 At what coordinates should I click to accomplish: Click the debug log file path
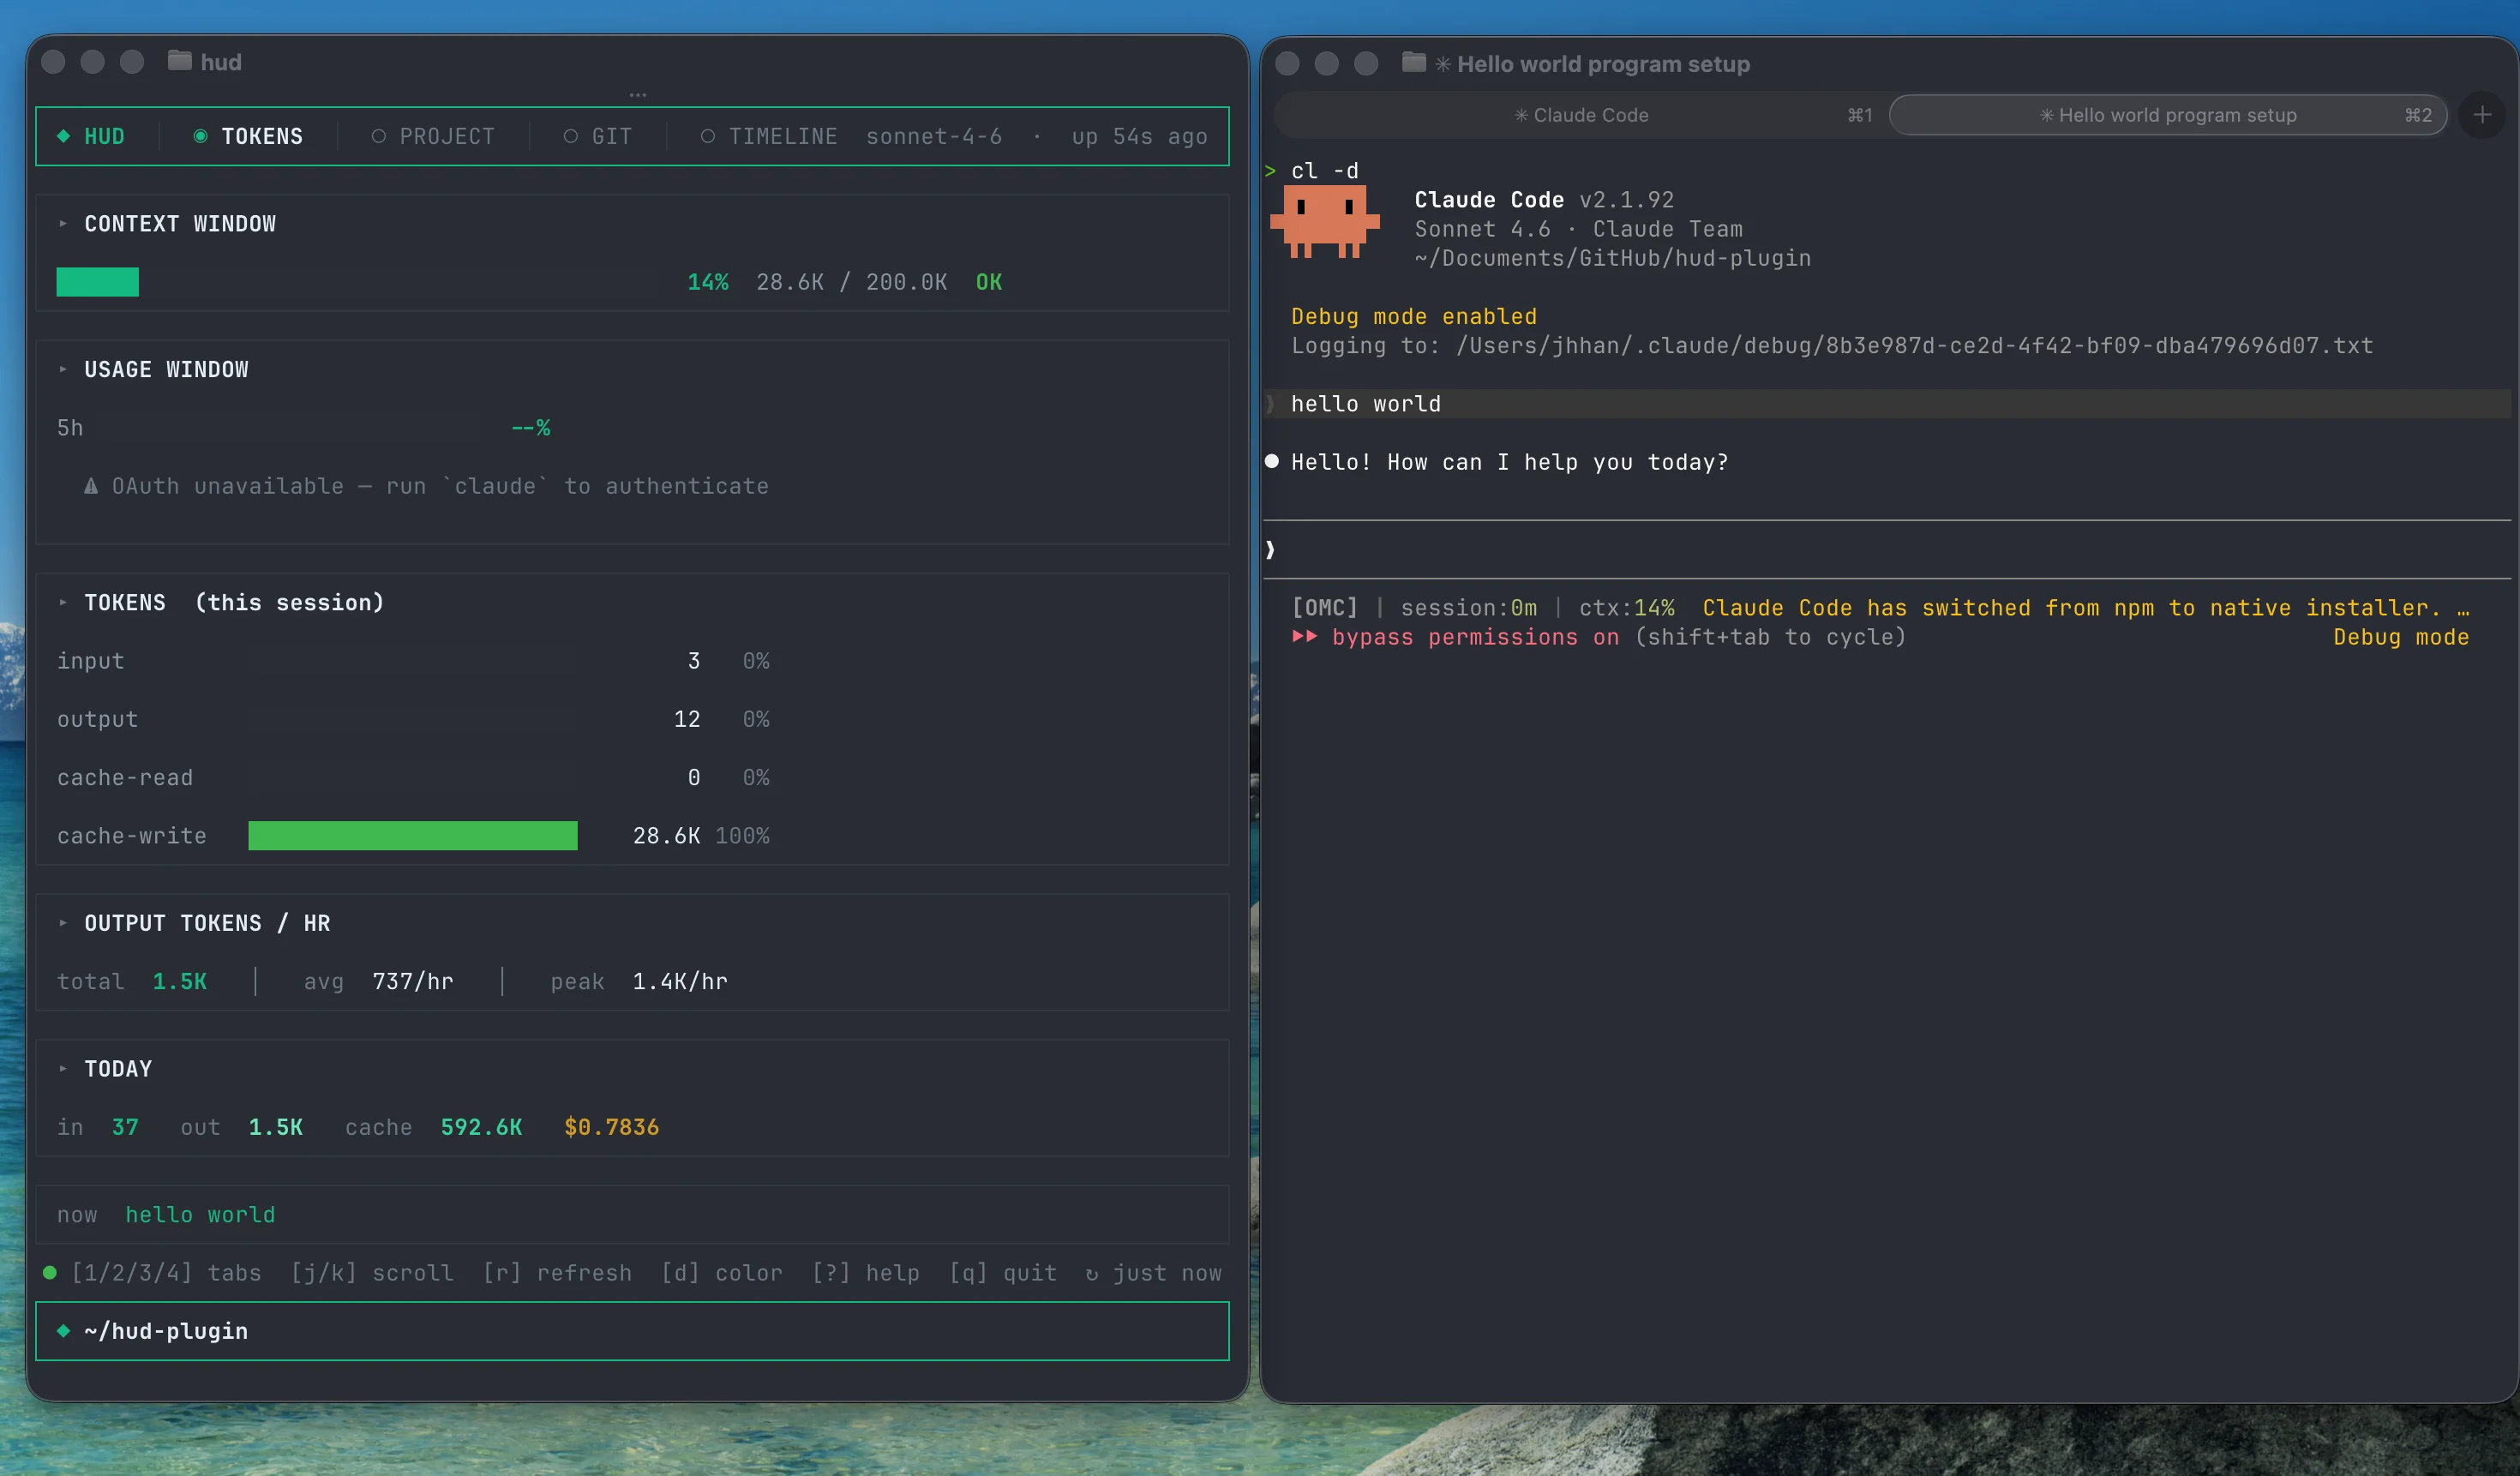tap(1914, 346)
